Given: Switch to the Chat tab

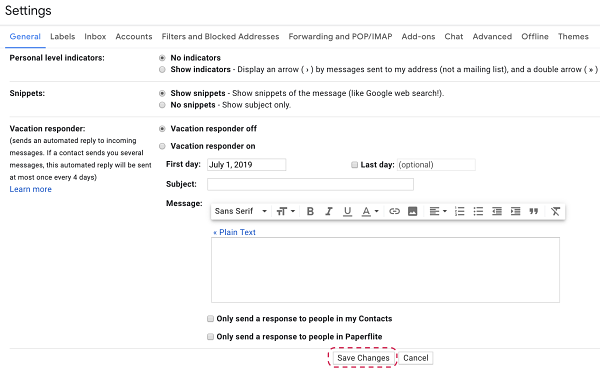Looking at the screenshot, I should tap(453, 36).
